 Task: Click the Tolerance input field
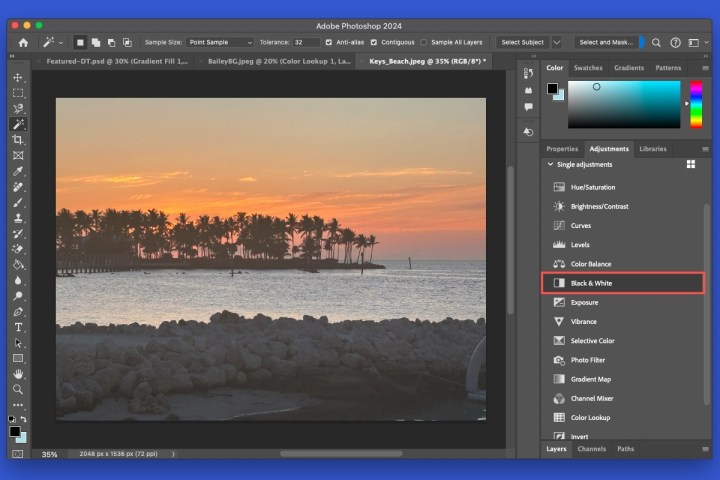[x=307, y=43]
